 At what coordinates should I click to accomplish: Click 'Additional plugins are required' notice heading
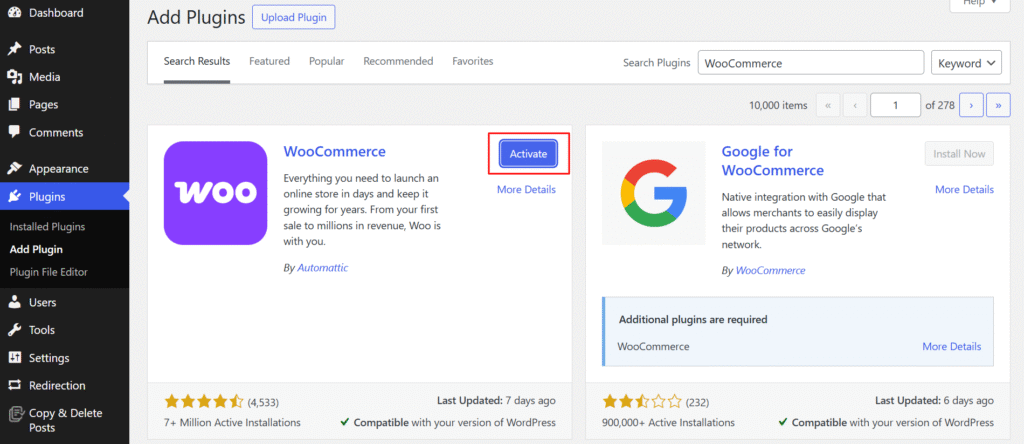coord(693,320)
